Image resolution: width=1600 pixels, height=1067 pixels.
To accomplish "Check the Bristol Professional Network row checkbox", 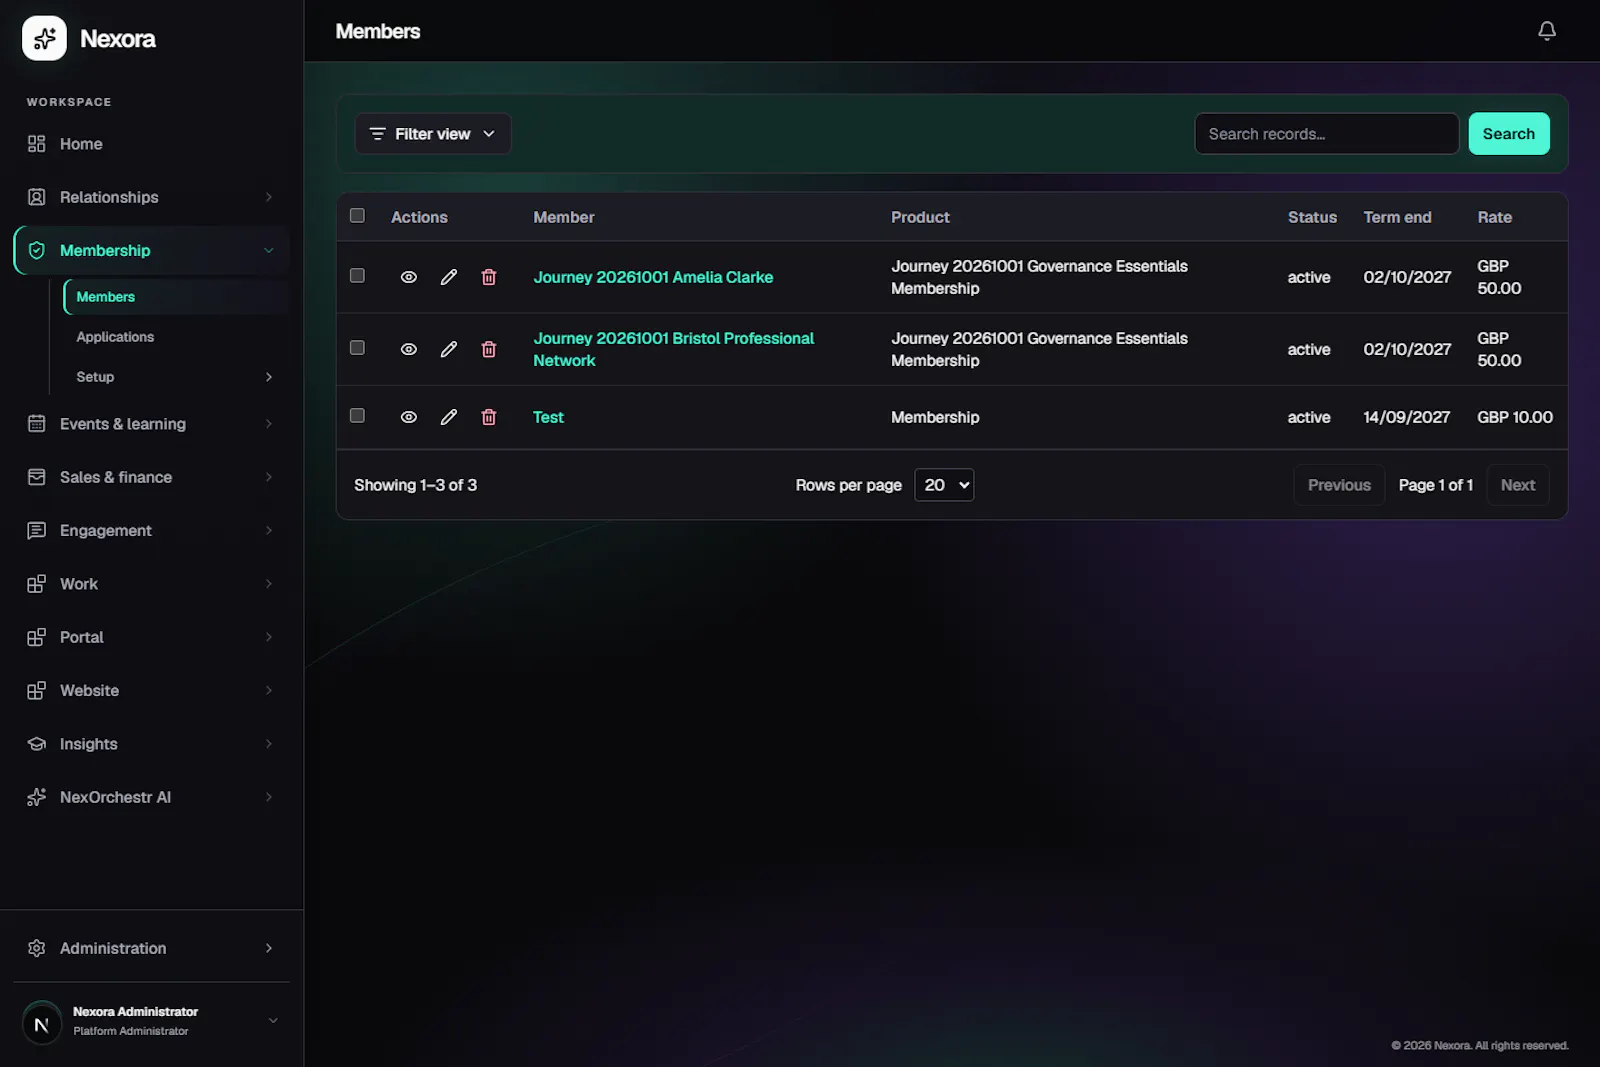I will tap(357, 348).
